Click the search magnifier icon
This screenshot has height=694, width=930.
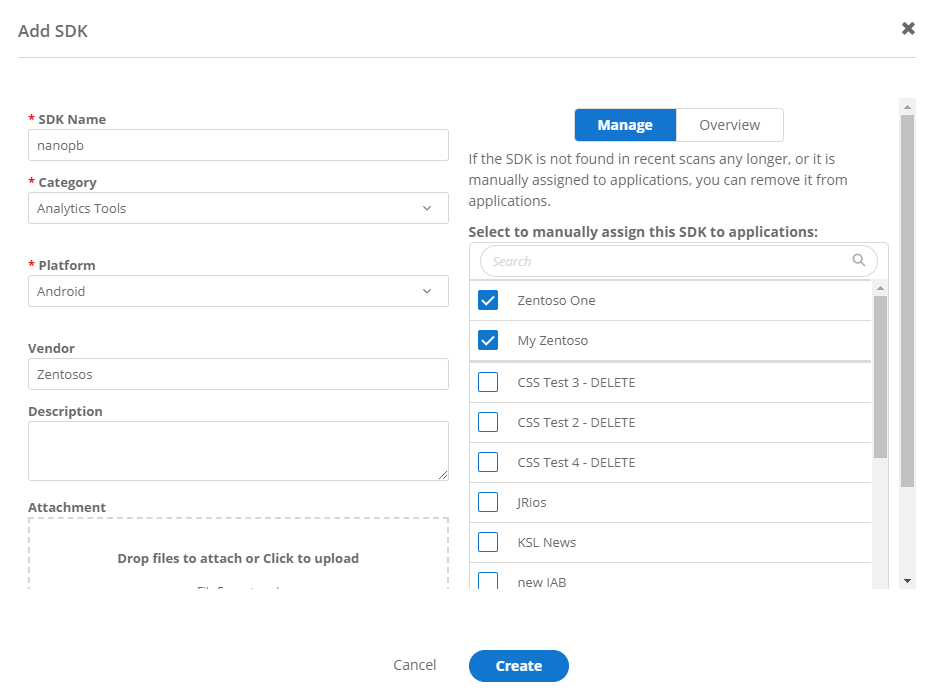859,261
